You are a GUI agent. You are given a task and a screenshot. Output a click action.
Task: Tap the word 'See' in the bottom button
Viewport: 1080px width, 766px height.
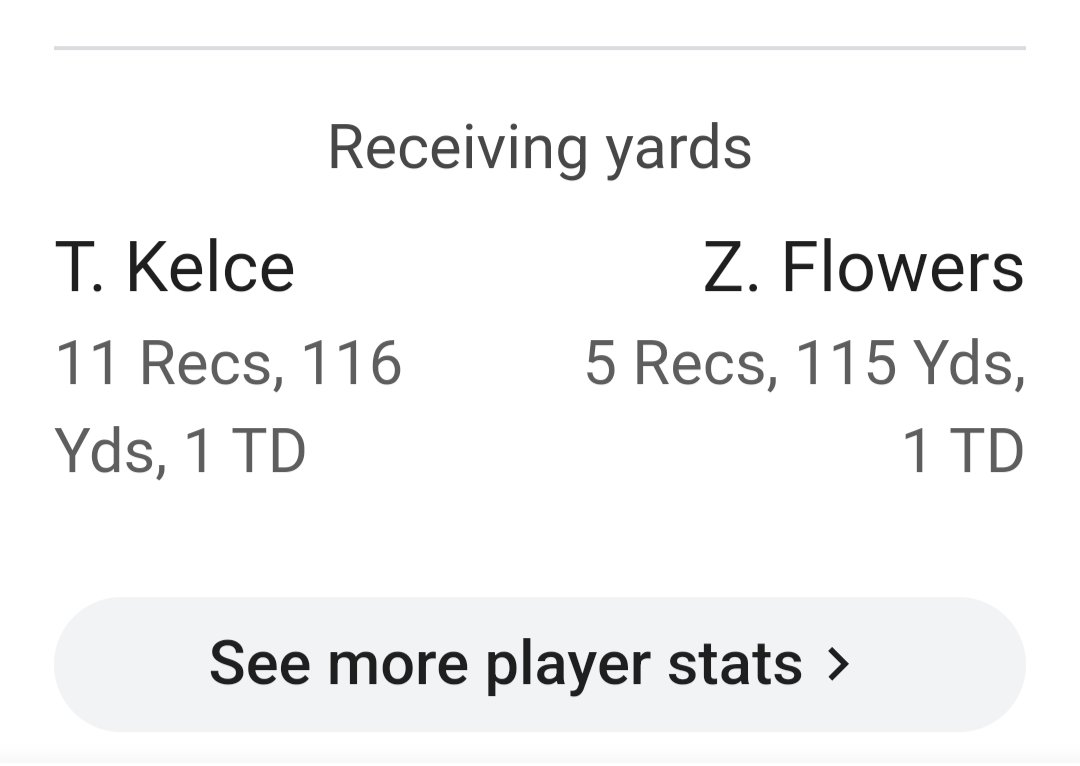coord(260,663)
